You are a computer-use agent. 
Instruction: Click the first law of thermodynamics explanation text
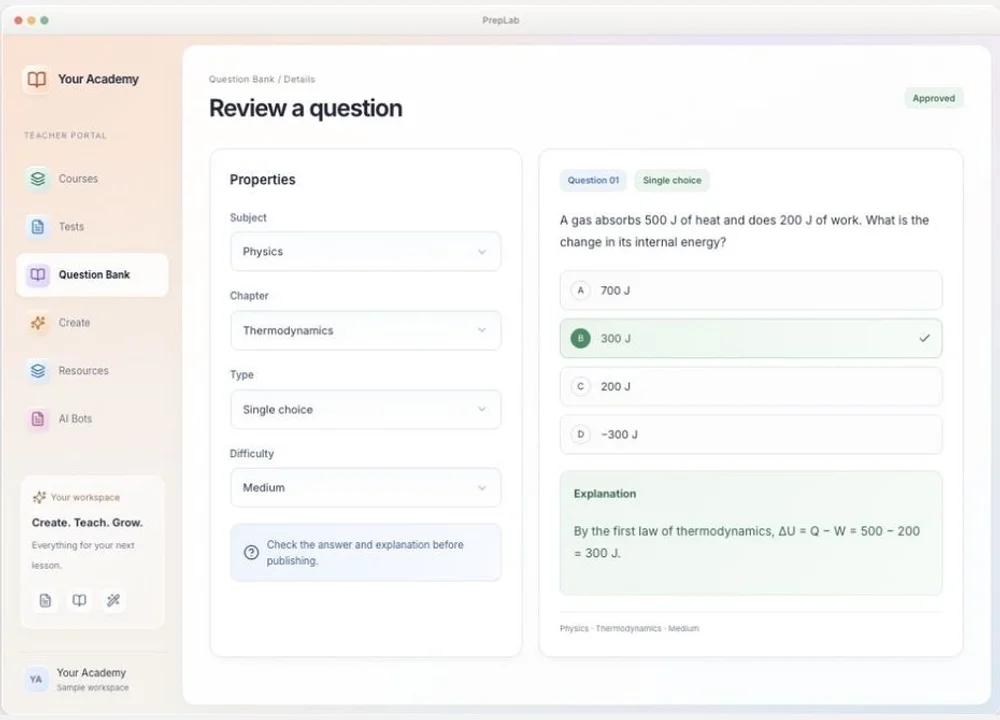(x=746, y=542)
